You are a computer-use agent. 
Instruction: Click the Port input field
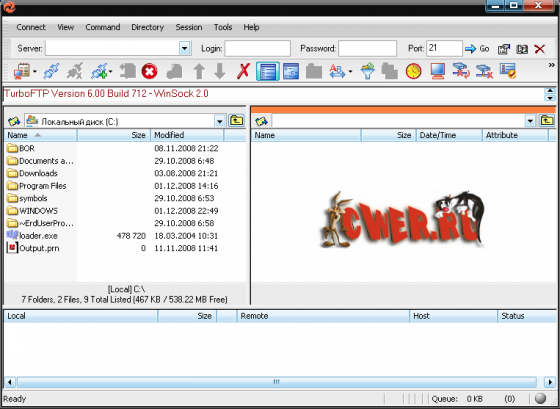tap(444, 48)
